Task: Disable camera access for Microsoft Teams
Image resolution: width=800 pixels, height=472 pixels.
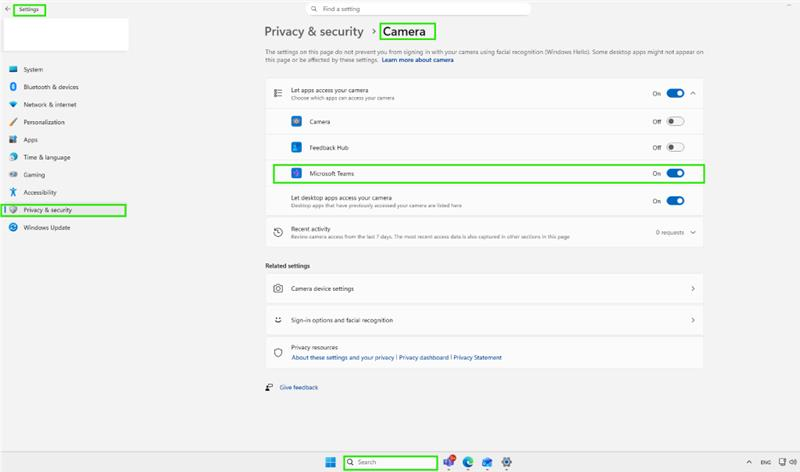Action: [x=675, y=173]
